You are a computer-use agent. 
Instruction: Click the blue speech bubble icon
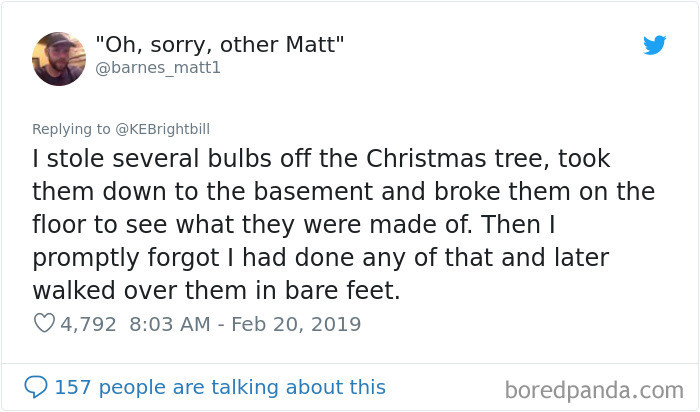35,387
